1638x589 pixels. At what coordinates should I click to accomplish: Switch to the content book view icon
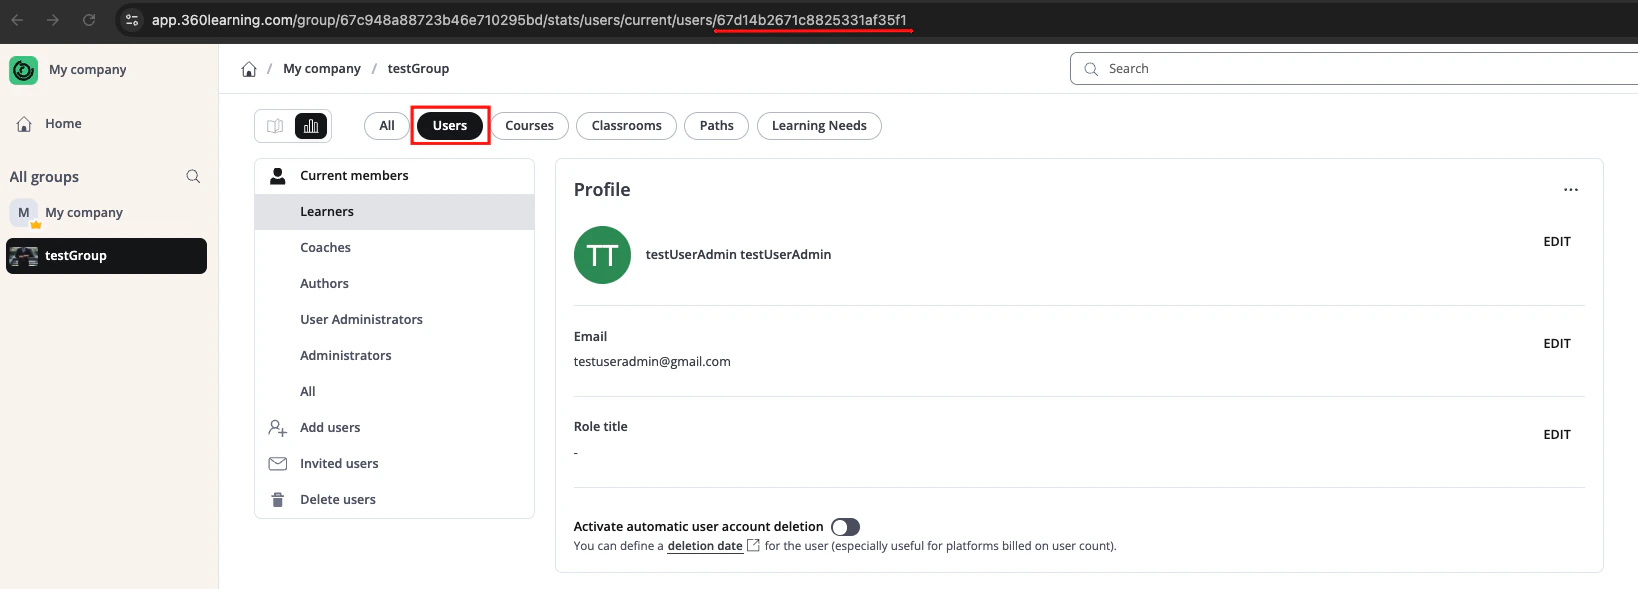tap(275, 126)
